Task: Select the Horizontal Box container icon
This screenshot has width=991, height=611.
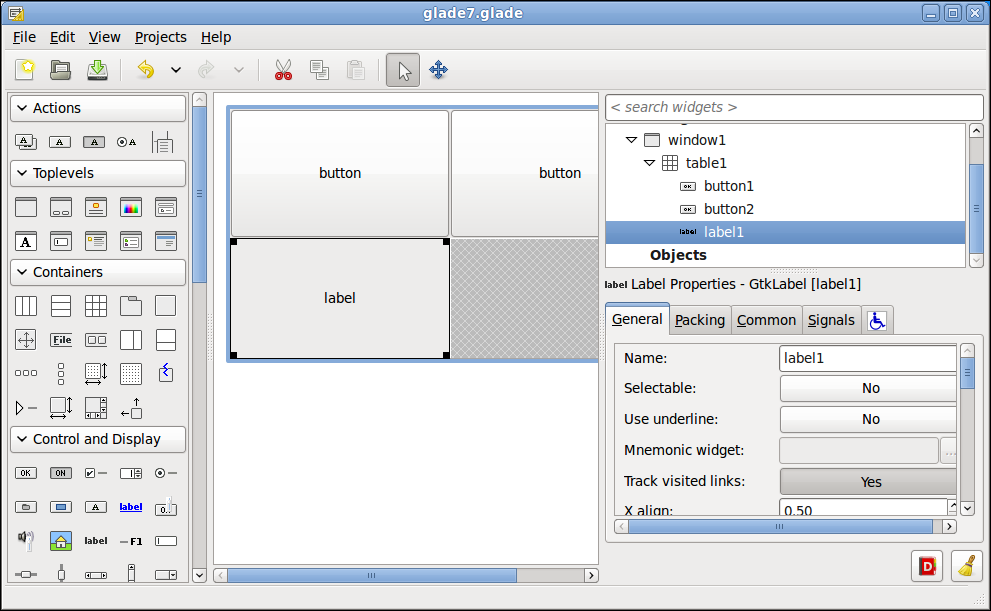Action: pyautogui.click(x=26, y=306)
